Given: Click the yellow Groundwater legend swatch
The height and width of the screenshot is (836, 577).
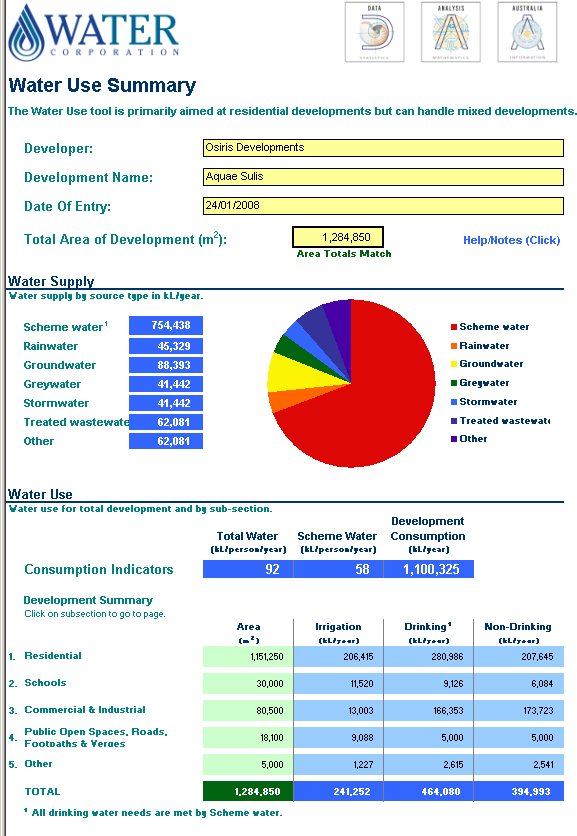Looking at the screenshot, I should [x=454, y=364].
